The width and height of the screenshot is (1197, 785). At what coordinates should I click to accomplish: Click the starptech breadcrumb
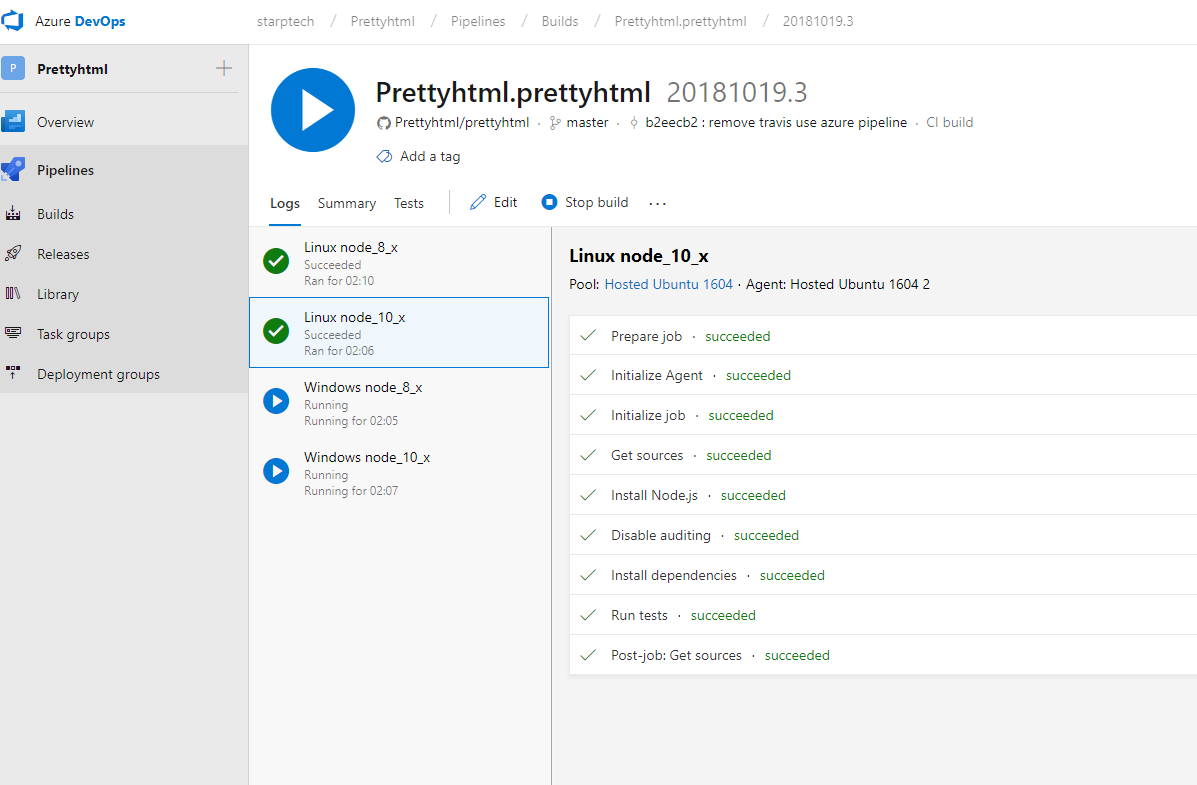(x=286, y=21)
